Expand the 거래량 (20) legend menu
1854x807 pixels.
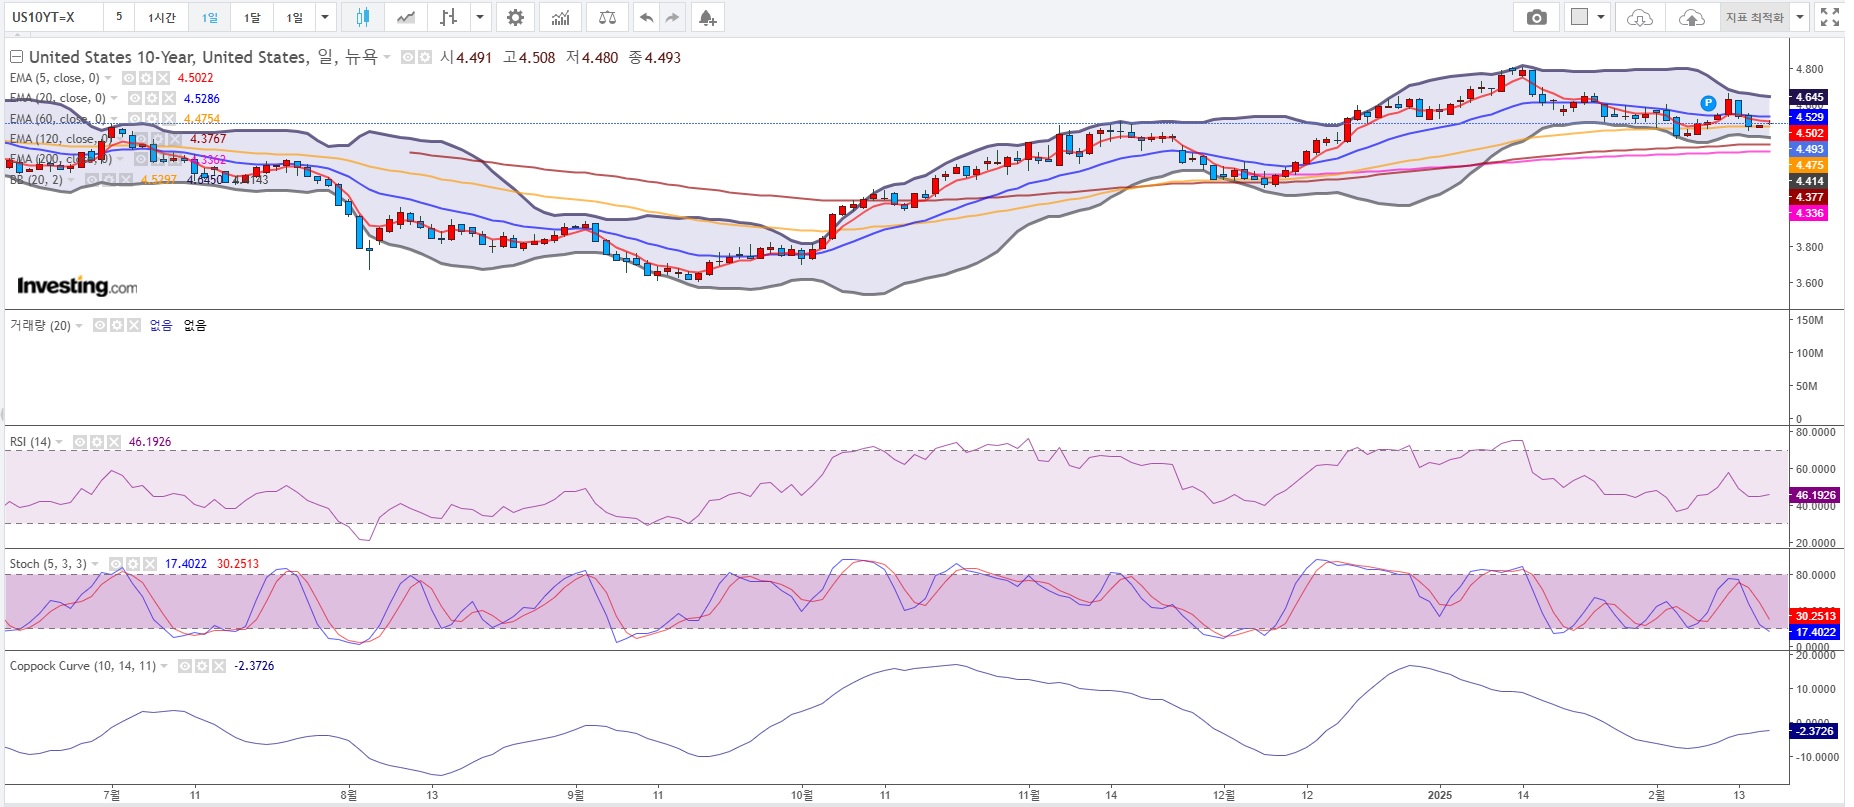coord(79,326)
